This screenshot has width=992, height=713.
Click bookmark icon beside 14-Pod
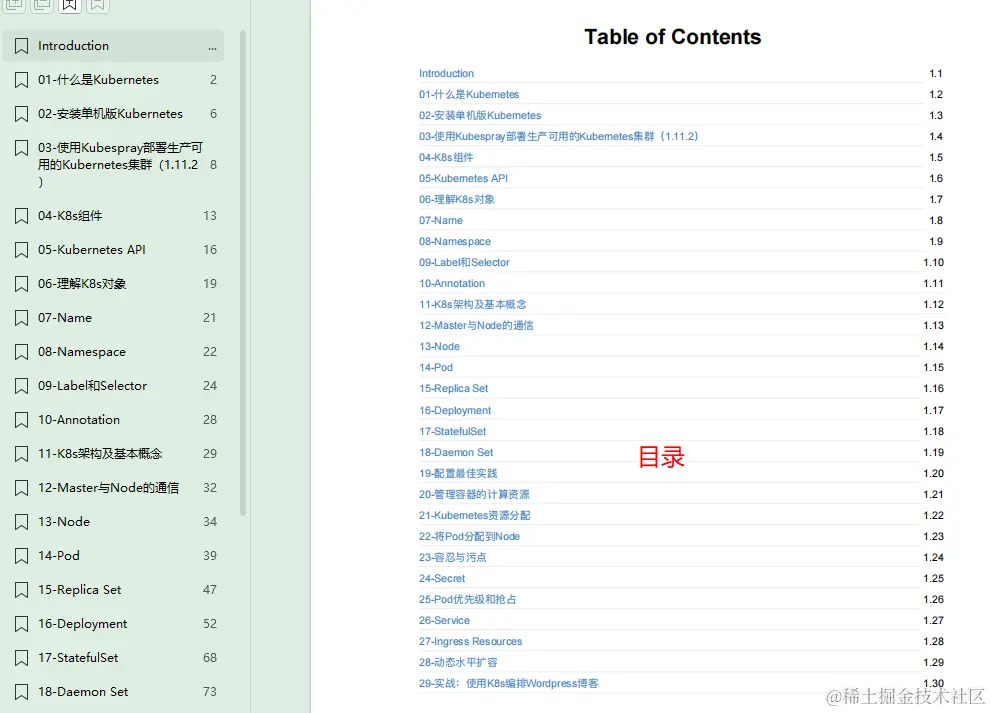coord(22,556)
